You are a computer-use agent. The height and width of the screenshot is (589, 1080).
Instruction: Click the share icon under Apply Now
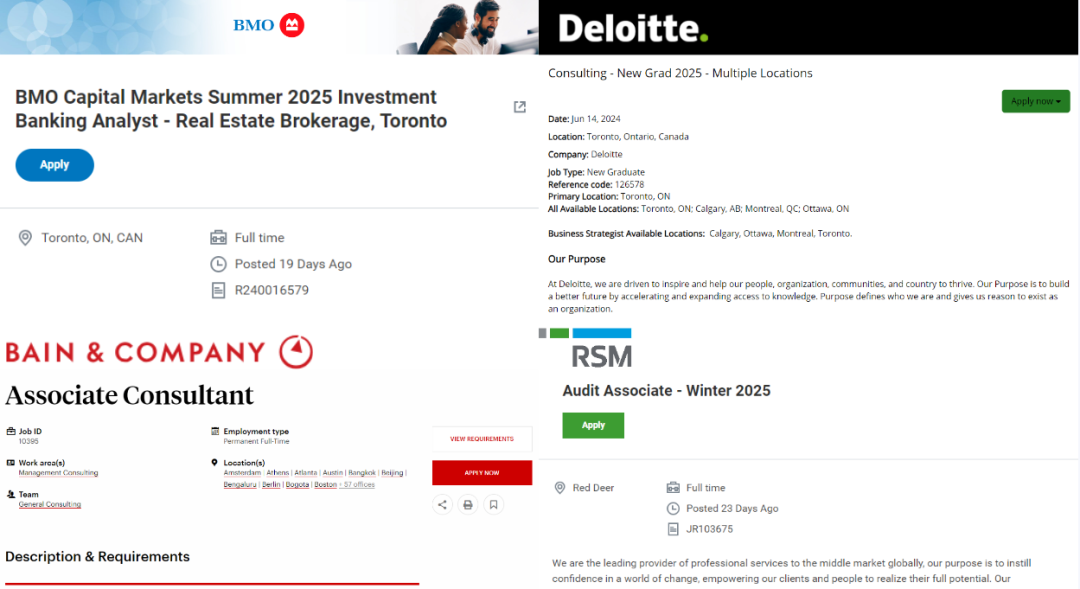(442, 505)
